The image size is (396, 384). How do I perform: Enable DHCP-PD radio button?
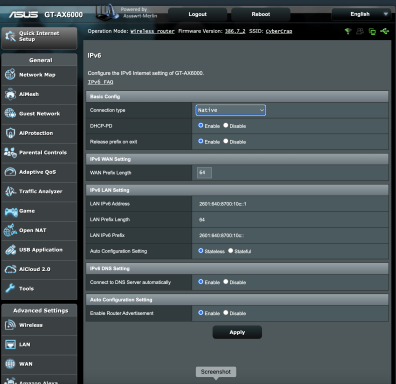pyautogui.click(x=201, y=125)
